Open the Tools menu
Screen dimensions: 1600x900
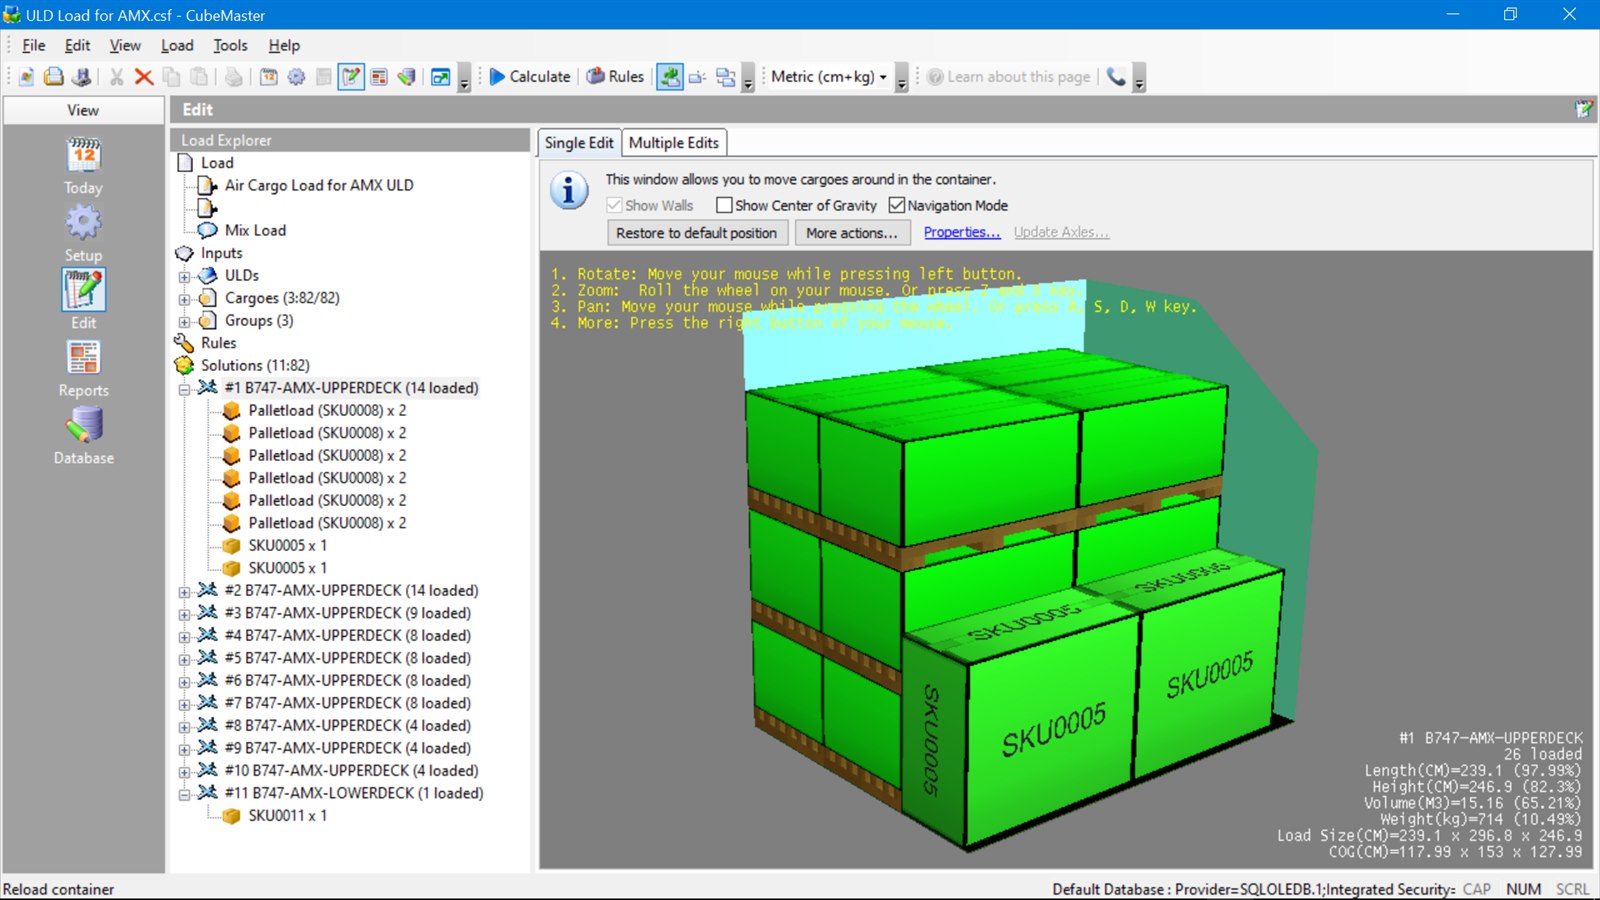pyautogui.click(x=230, y=45)
